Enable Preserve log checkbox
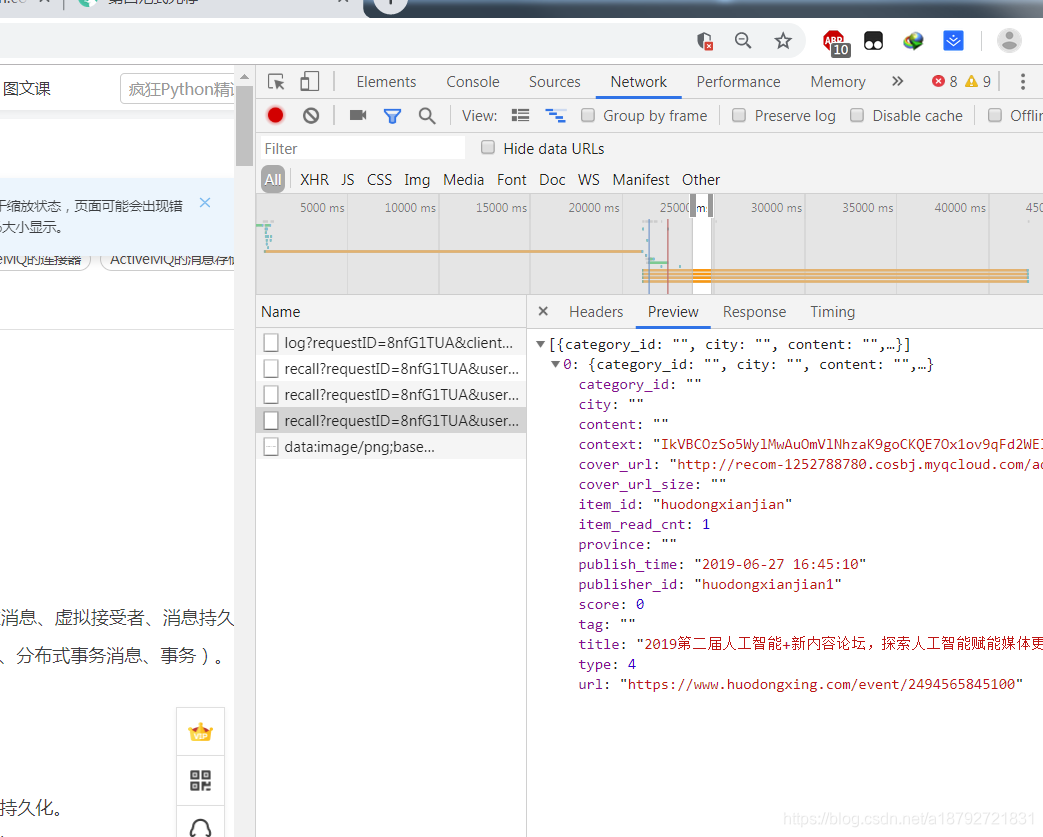Screen dimensions: 1043x837 pos(739,115)
